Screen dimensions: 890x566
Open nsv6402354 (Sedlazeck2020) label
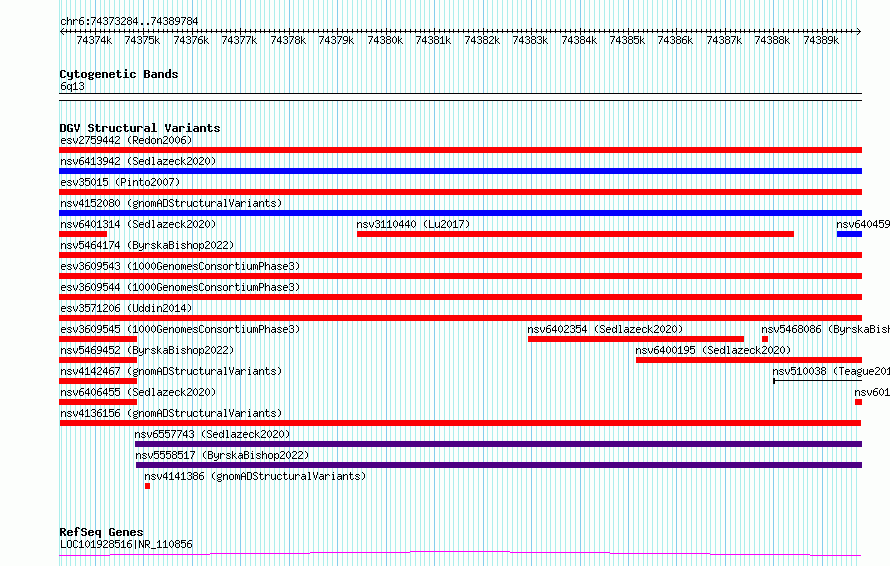pyautogui.click(x=605, y=329)
